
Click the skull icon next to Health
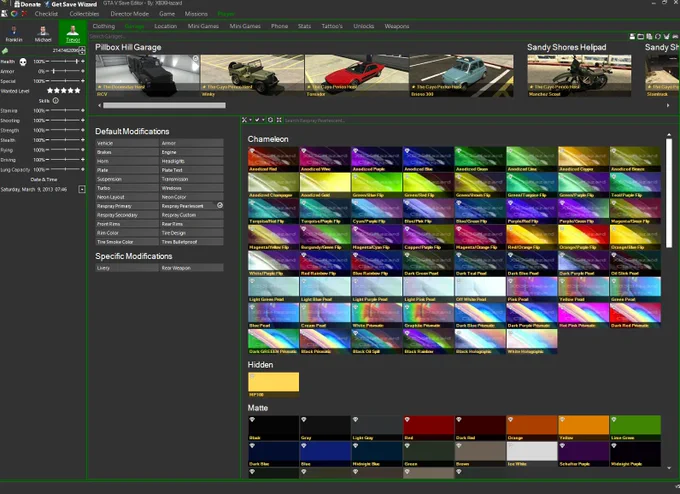point(23,62)
